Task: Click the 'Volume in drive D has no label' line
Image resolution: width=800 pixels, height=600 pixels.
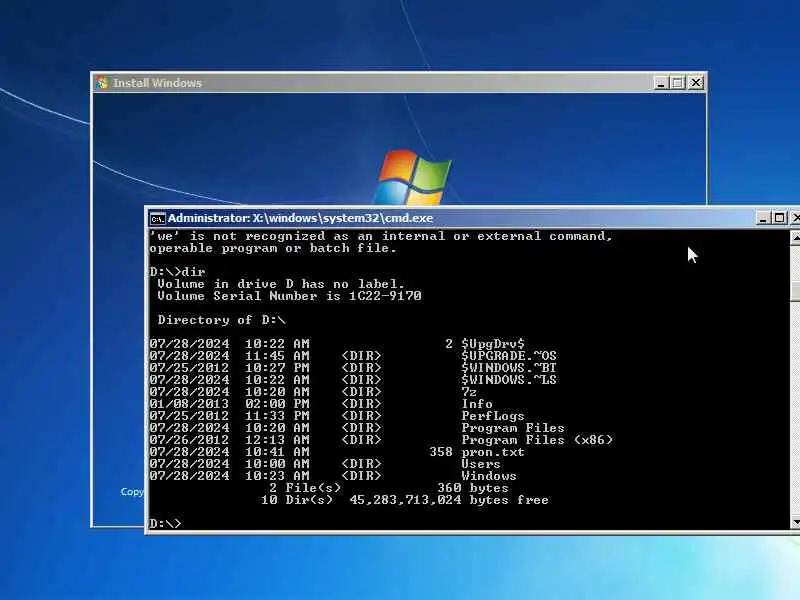Action: pos(281,284)
